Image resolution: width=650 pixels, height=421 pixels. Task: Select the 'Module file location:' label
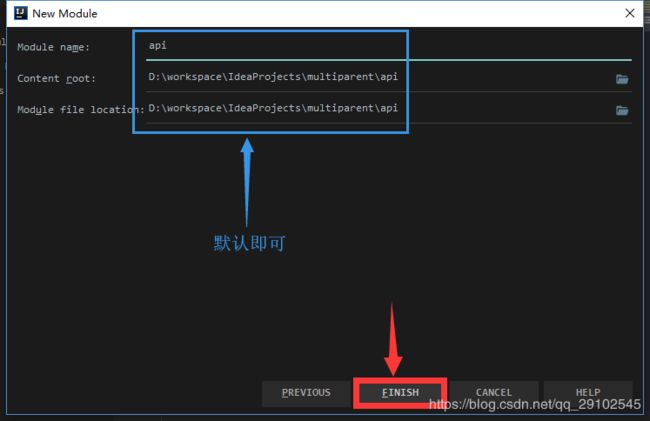80,110
